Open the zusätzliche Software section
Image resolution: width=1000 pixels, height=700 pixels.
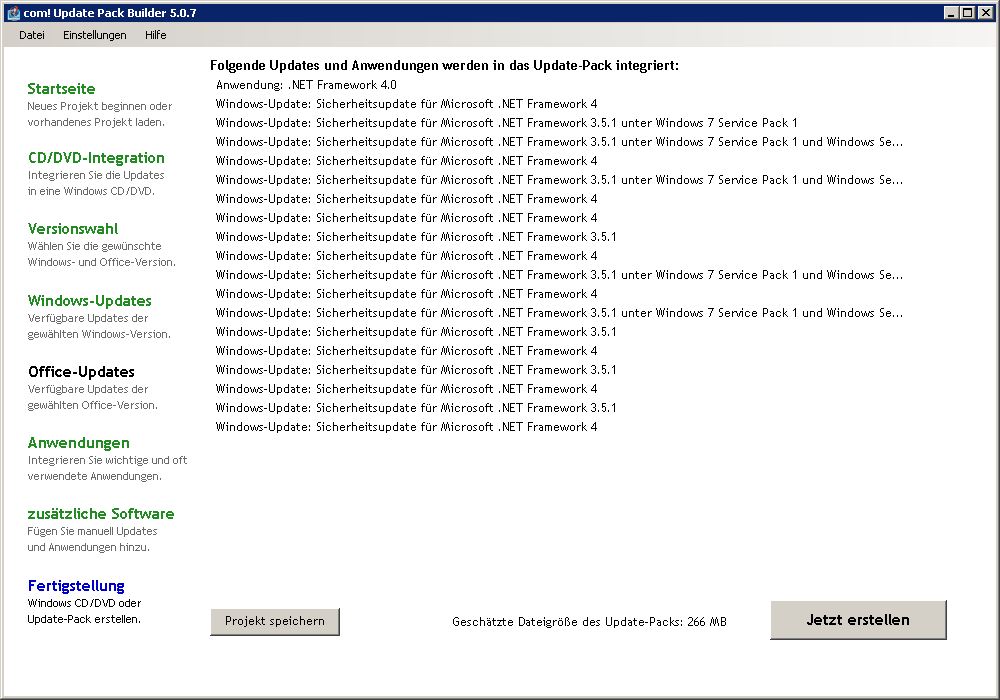tap(101, 513)
